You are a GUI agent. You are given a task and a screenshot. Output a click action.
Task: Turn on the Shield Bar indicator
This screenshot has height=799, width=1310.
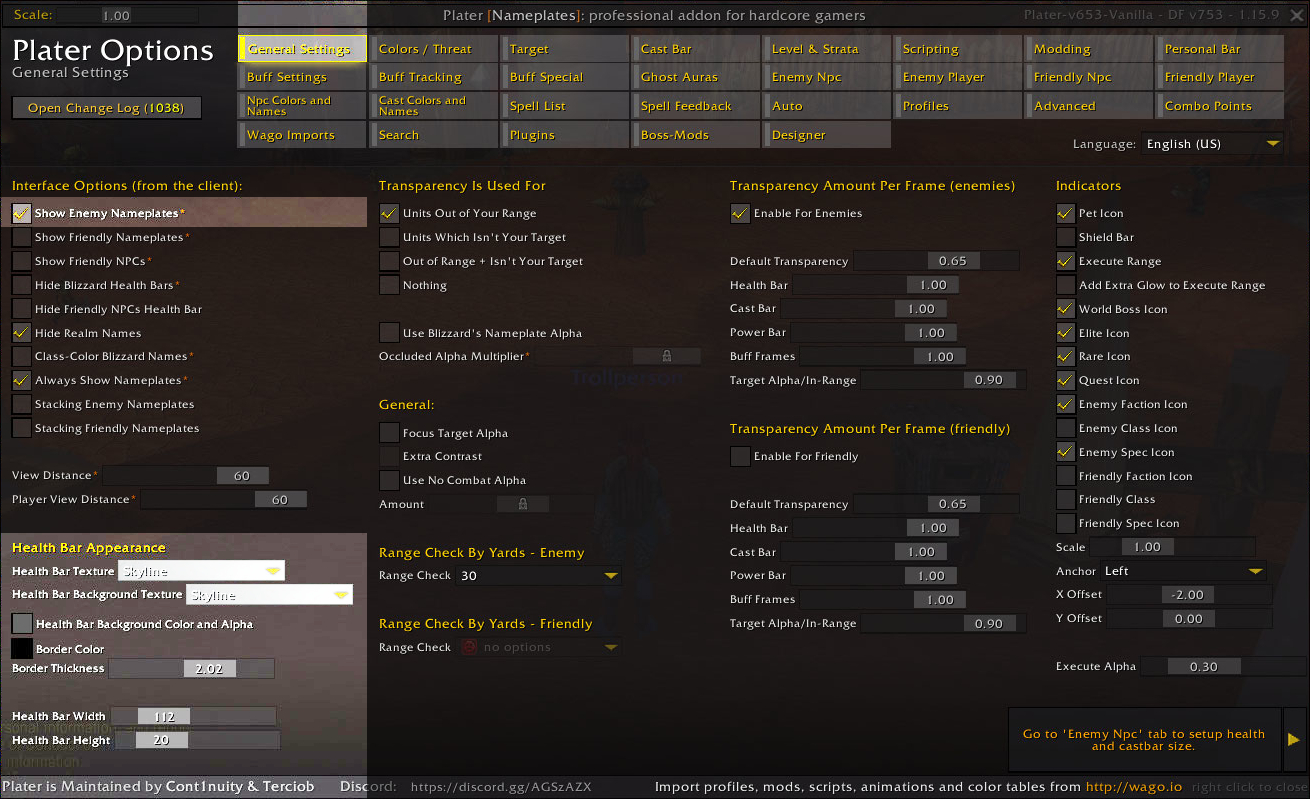(1066, 237)
